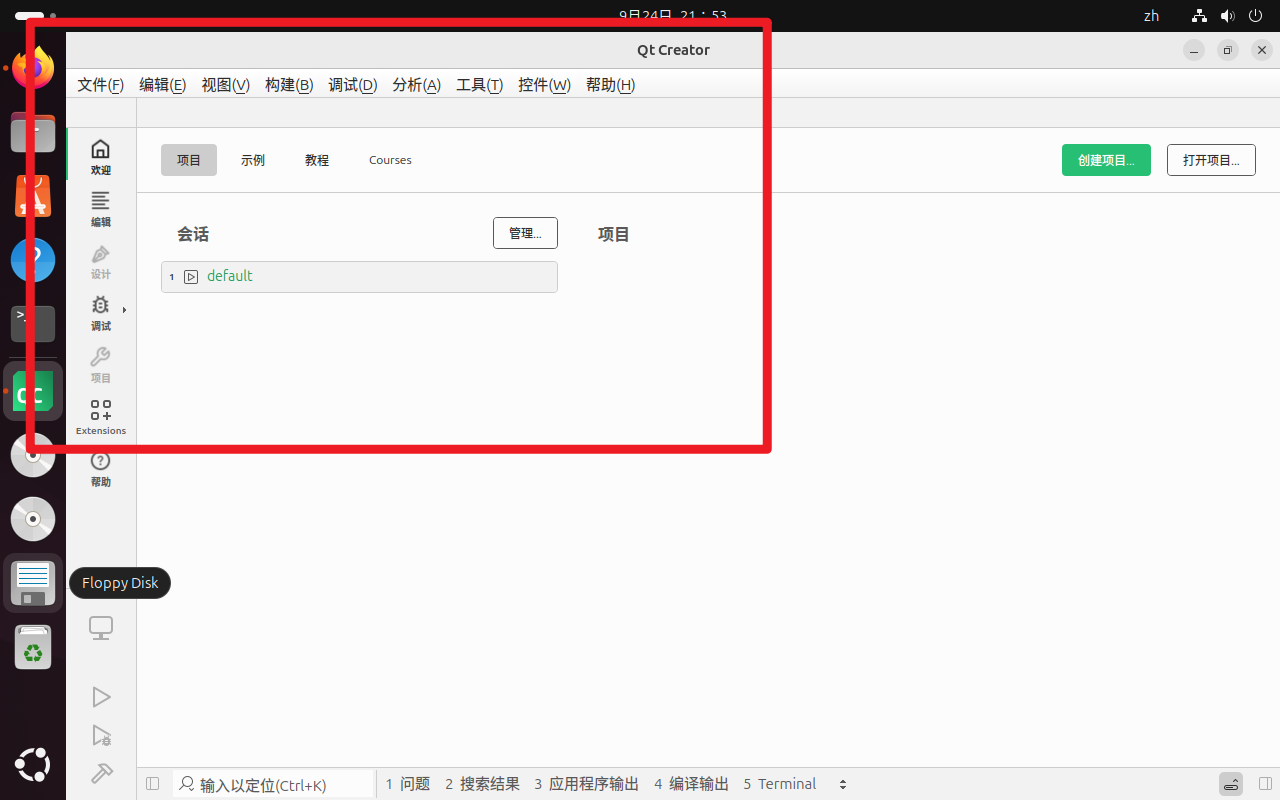Click the power system tray icon
1280x800 pixels.
[1257, 16]
